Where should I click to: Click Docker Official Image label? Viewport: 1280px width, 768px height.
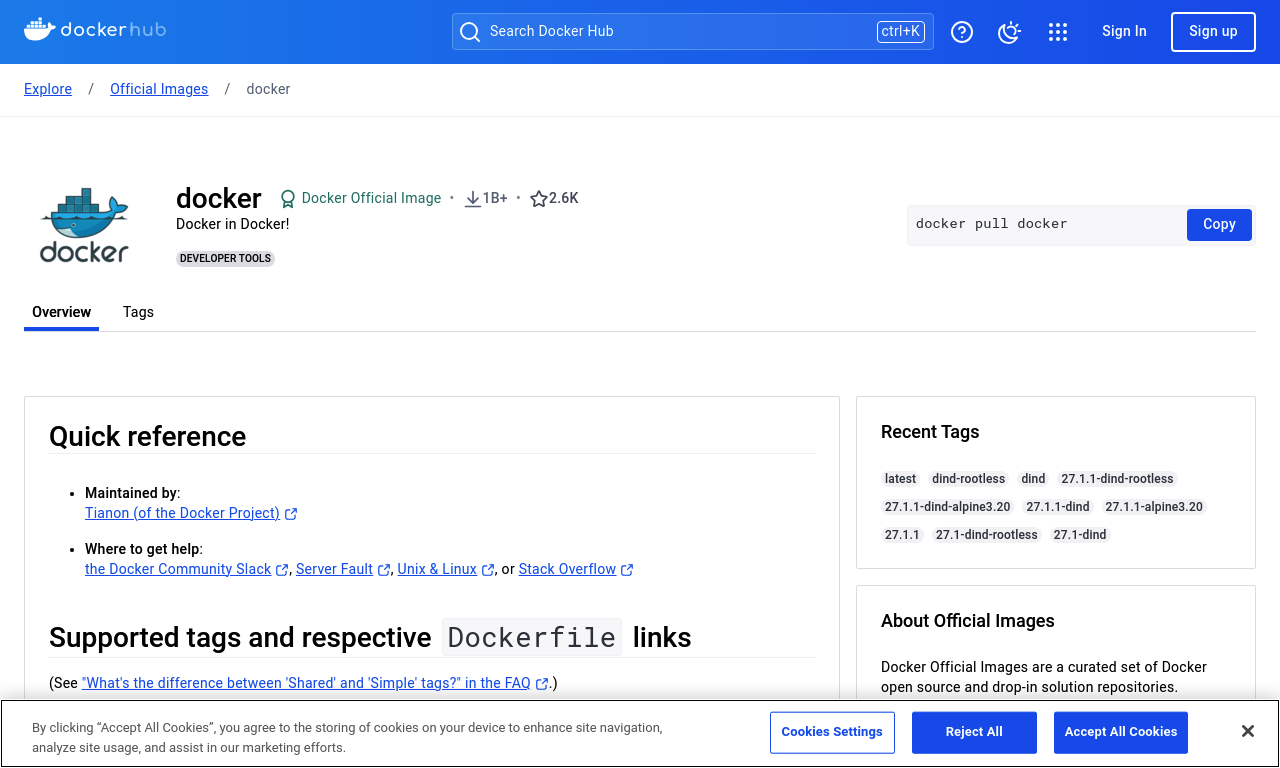371,198
